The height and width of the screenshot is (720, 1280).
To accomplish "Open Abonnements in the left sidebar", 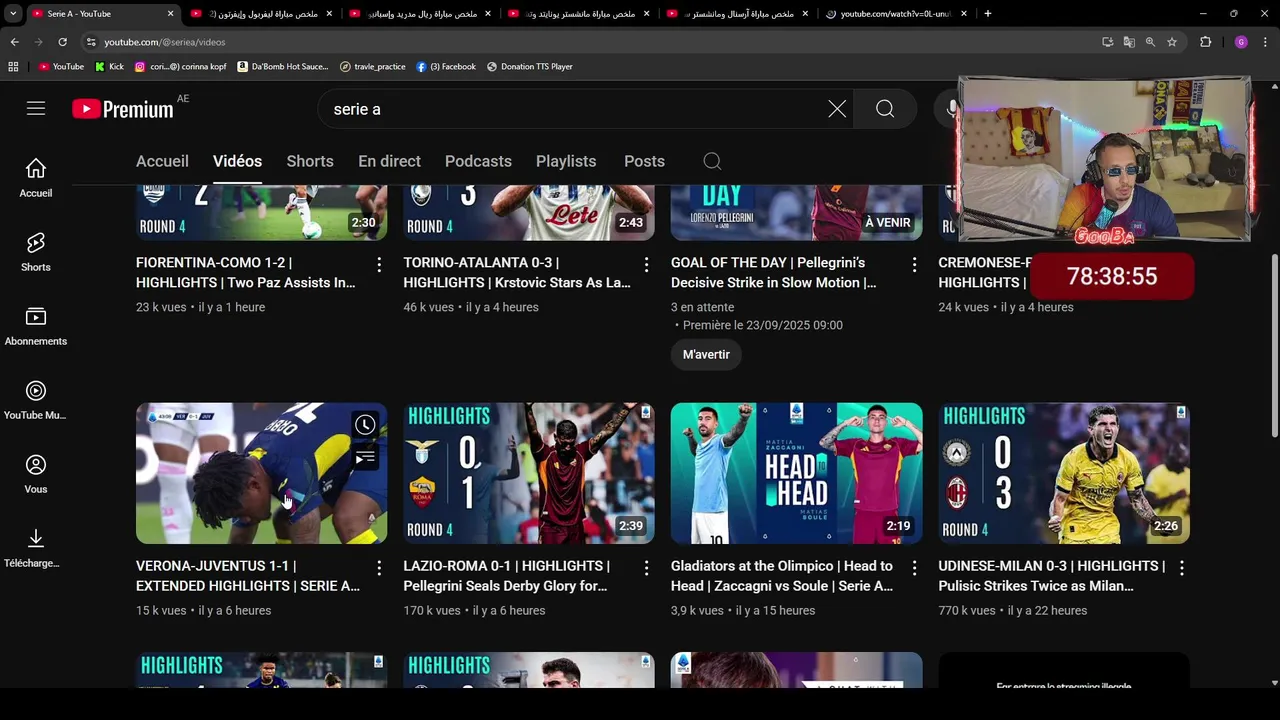I will click(36, 326).
